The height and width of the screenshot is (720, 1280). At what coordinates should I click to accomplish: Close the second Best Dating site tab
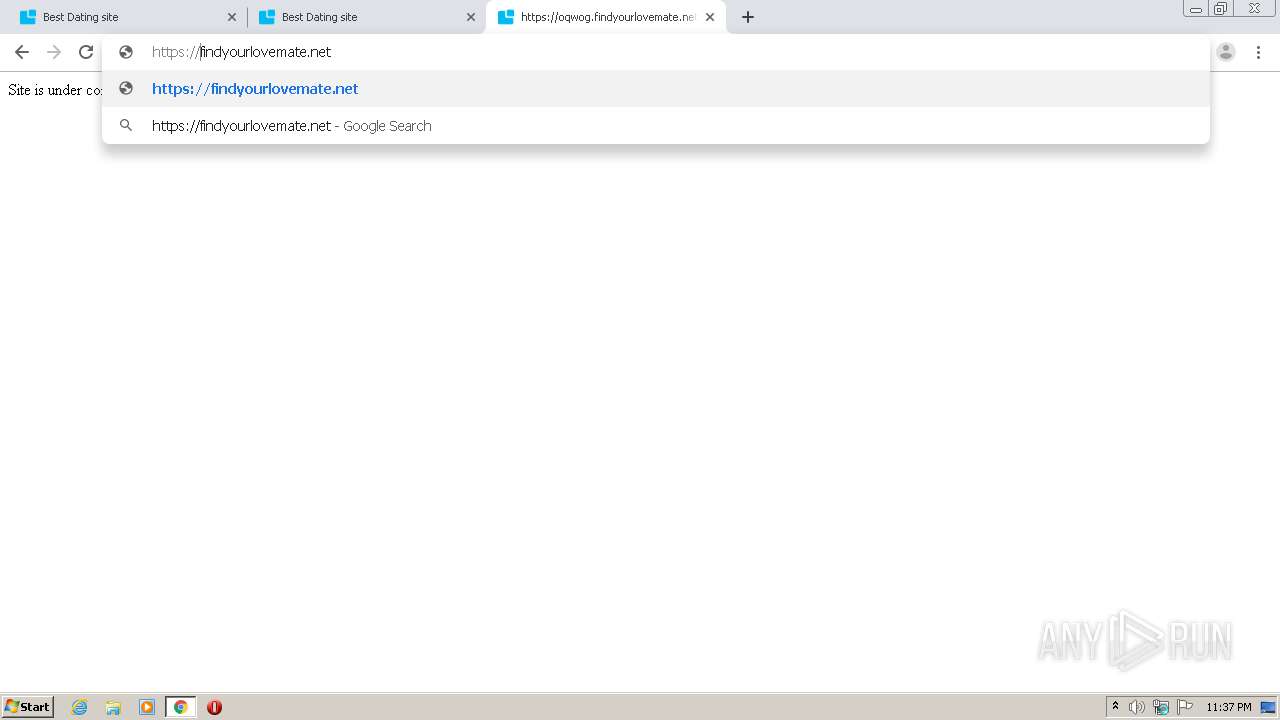pos(471,17)
